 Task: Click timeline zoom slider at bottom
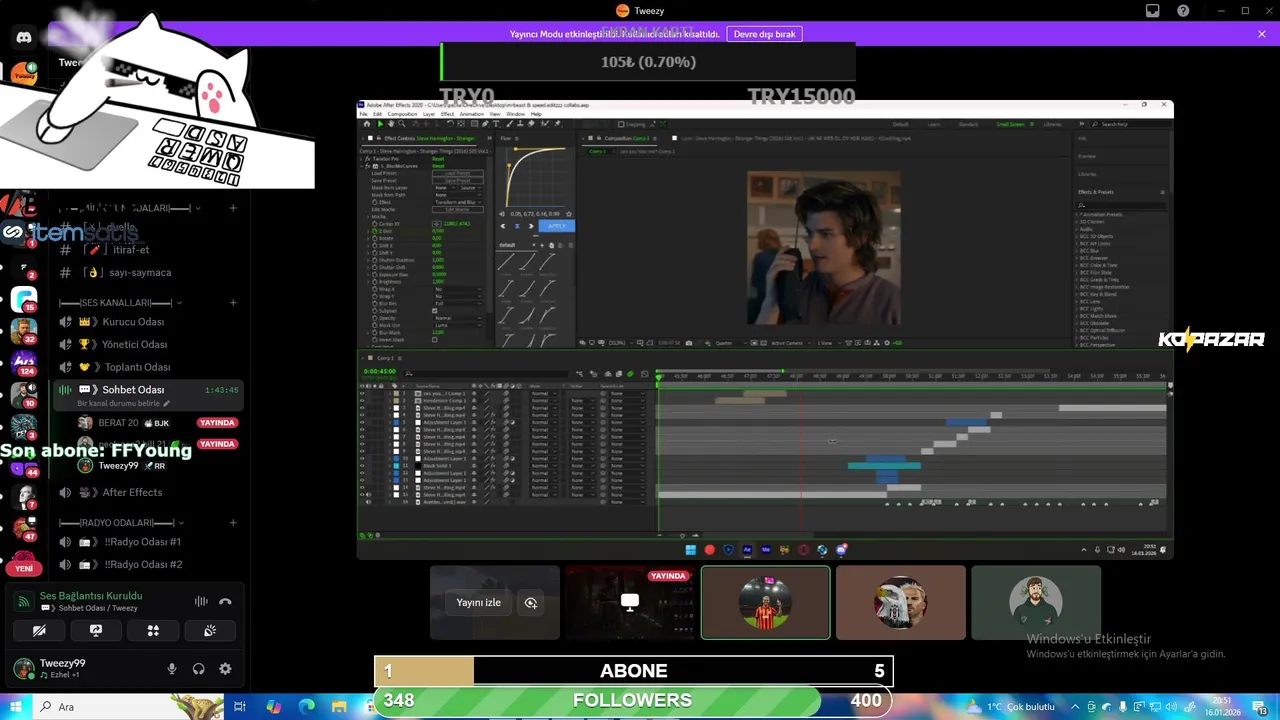coord(682,535)
